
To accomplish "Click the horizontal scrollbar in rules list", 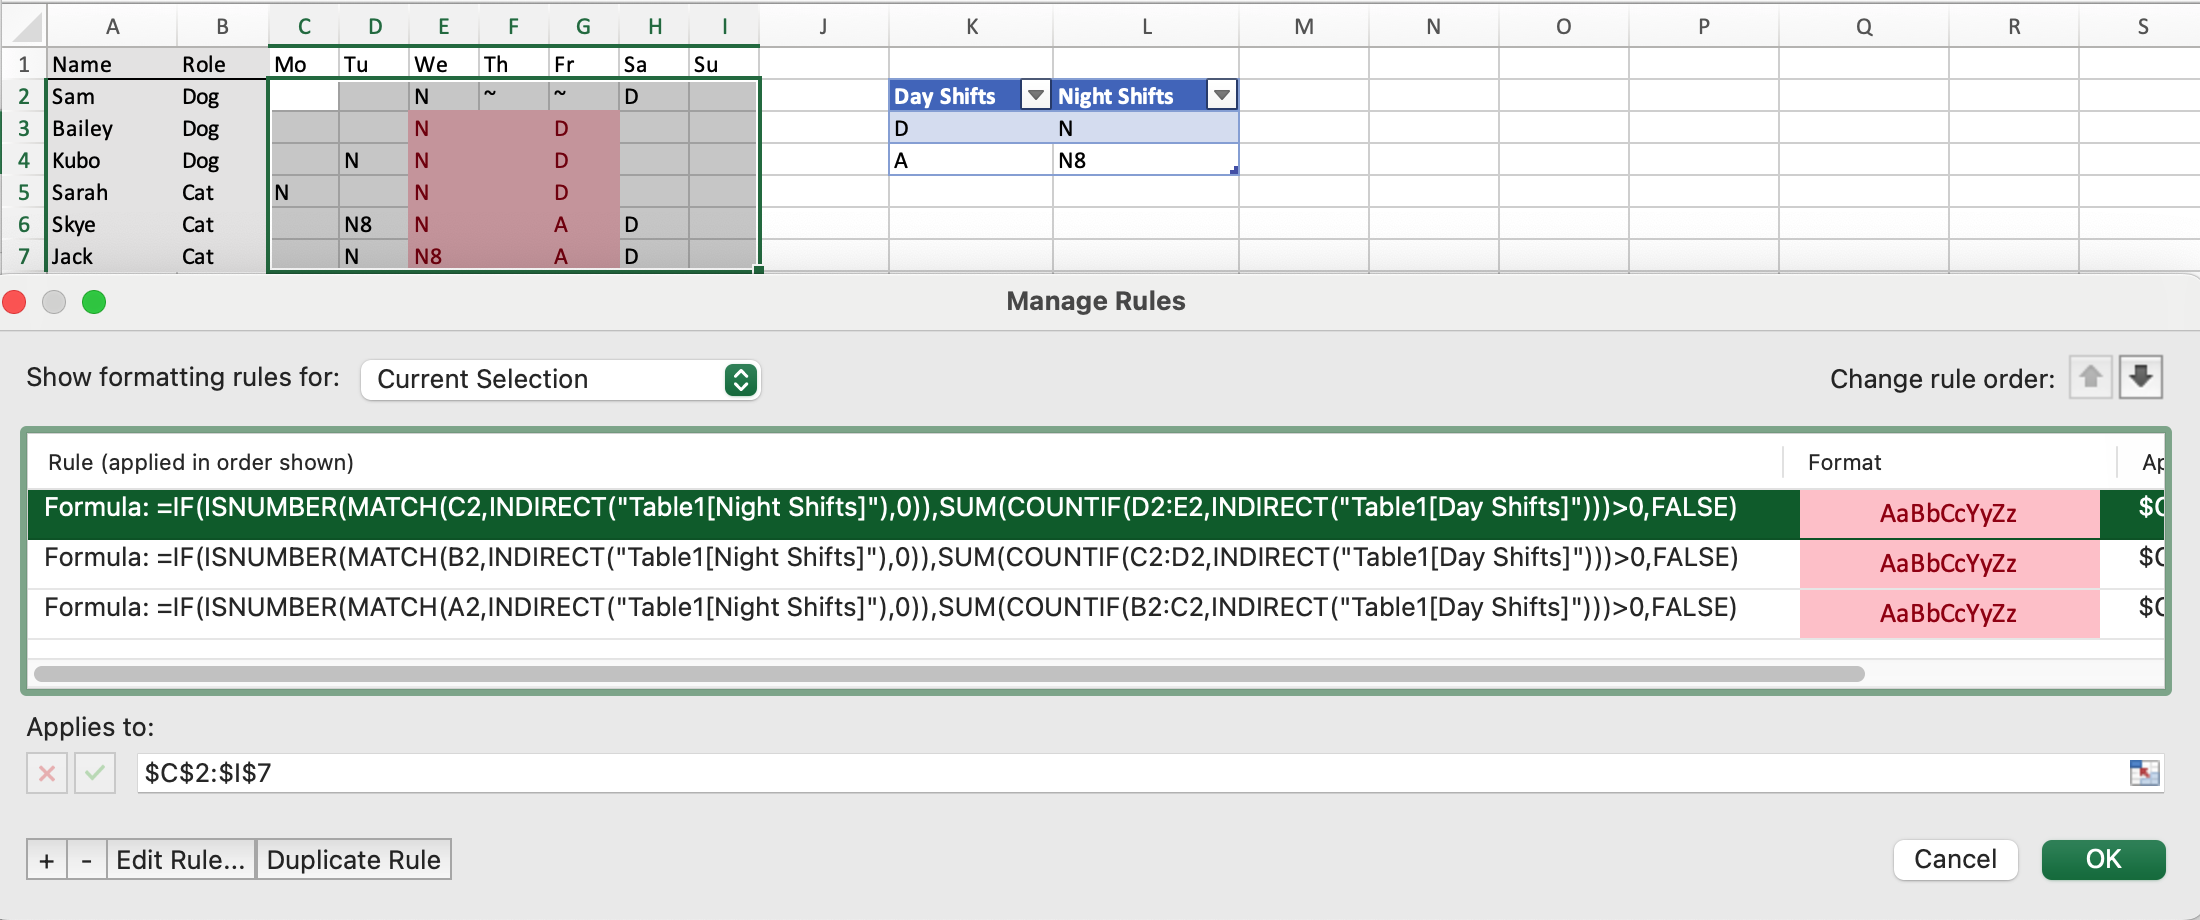I will [949, 674].
